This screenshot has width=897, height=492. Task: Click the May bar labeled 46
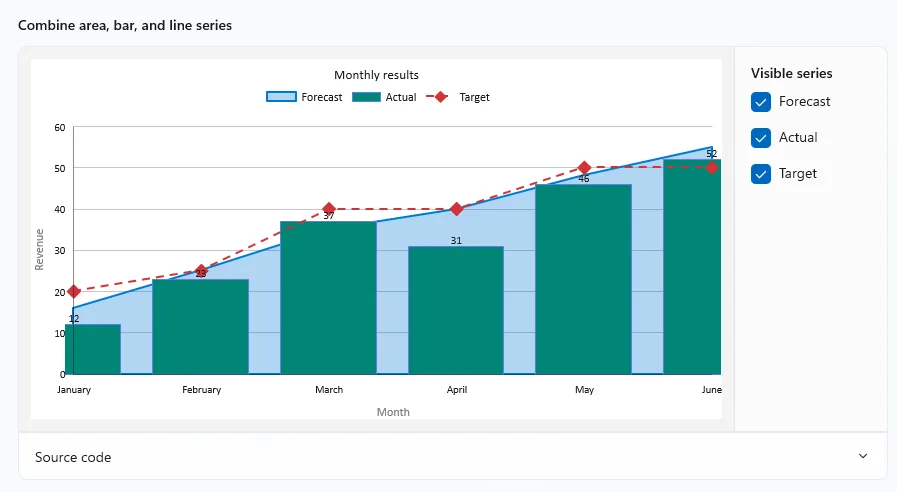[x=584, y=280]
